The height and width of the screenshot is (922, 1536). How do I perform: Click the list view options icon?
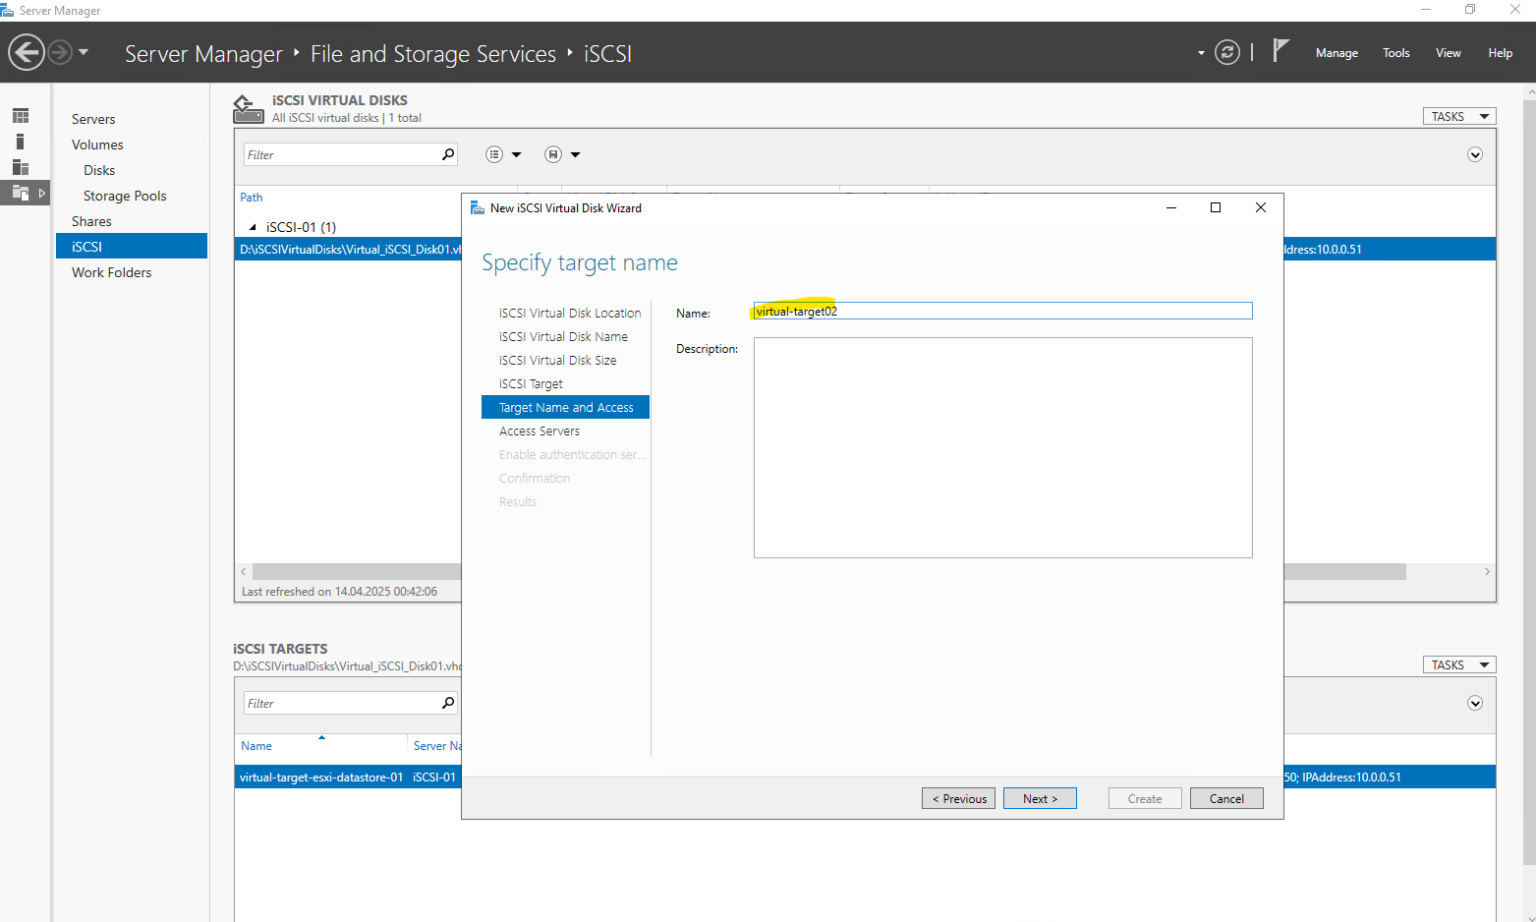(x=495, y=154)
